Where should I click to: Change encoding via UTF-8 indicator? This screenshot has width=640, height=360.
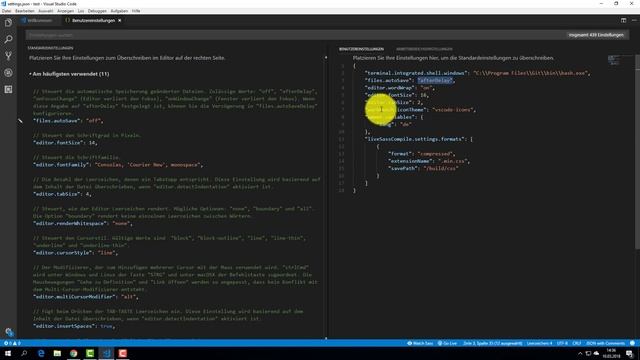click(x=562, y=343)
